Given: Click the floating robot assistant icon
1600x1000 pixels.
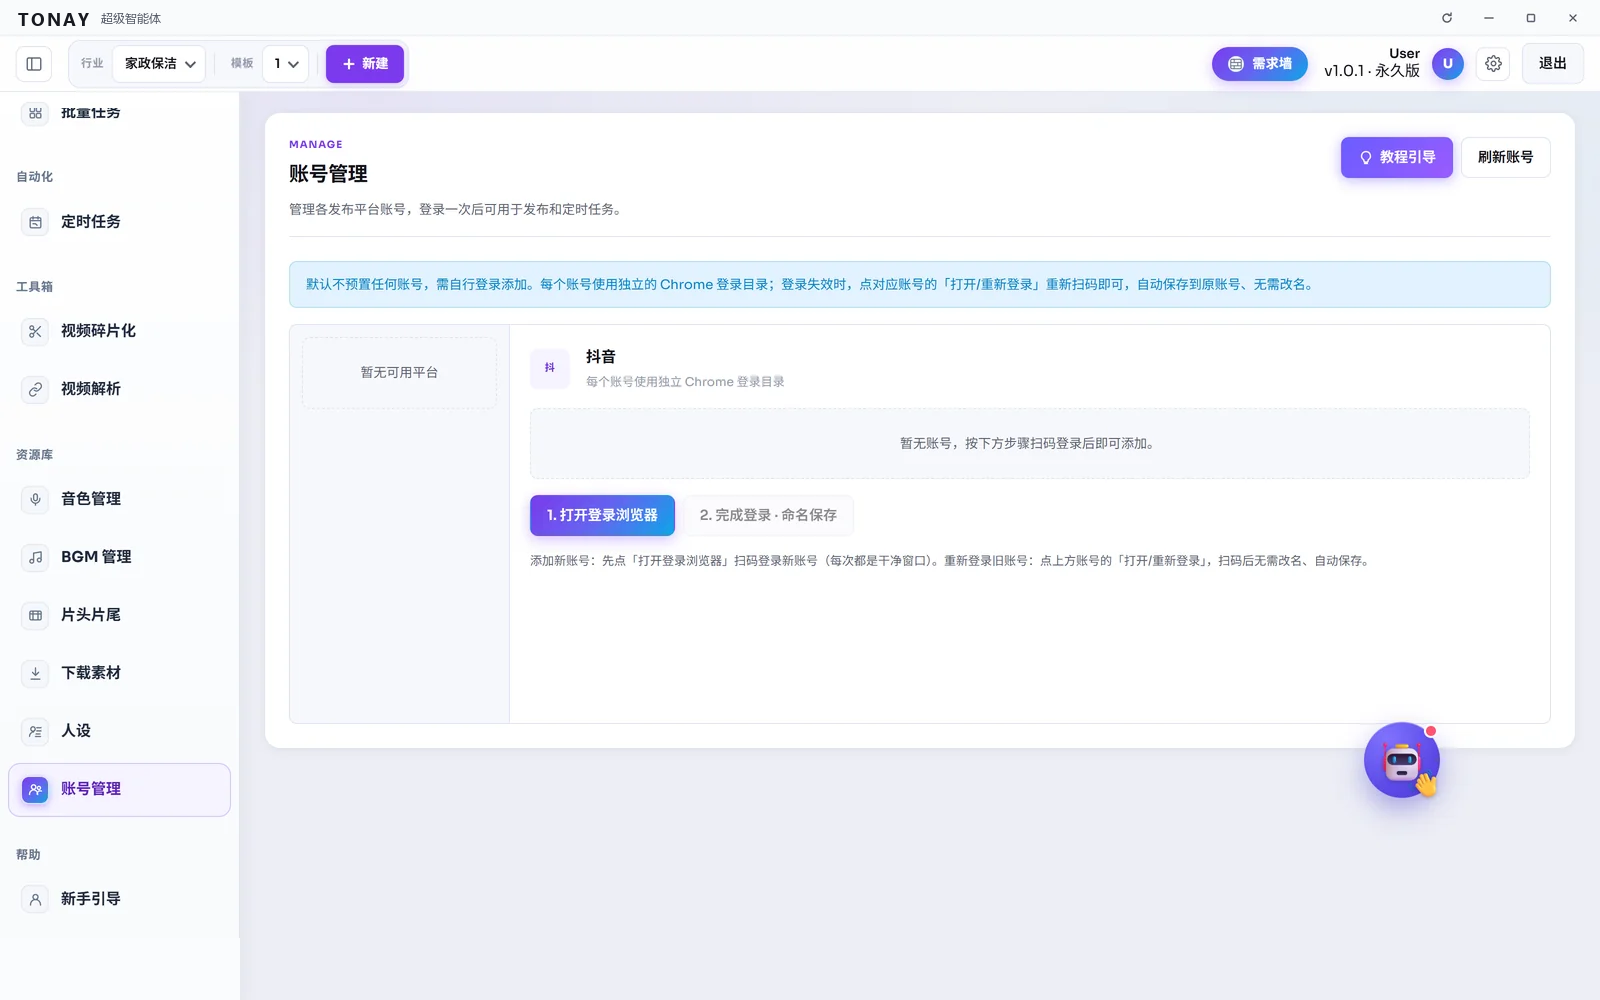Looking at the screenshot, I should coord(1402,761).
